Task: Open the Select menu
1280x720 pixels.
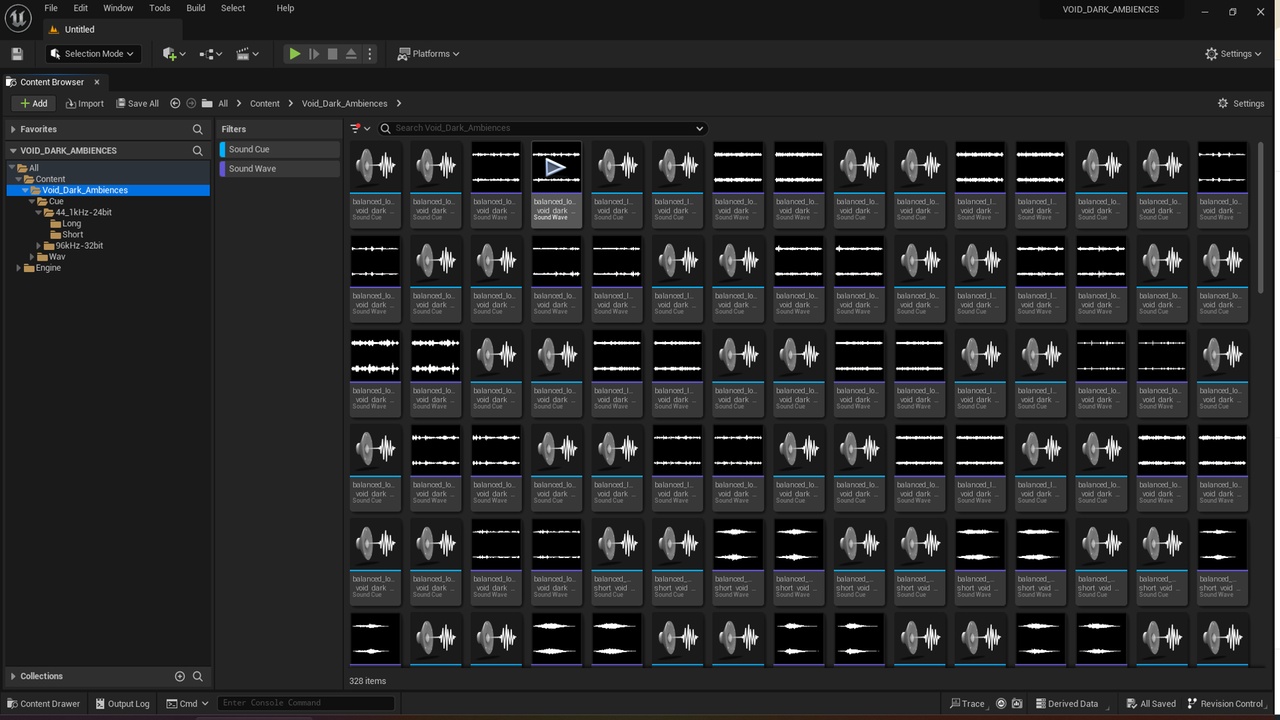Action: point(233,8)
